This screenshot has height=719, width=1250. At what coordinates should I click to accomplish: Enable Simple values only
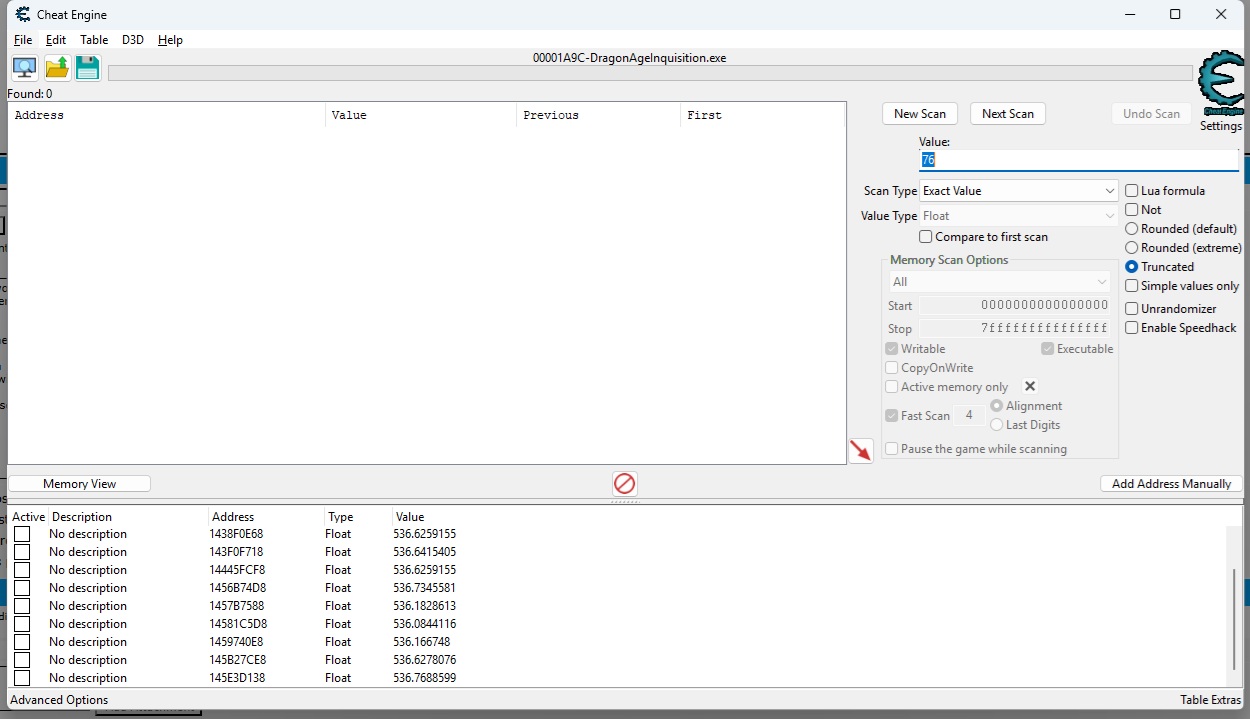pyautogui.click(x=1132, y=286)
